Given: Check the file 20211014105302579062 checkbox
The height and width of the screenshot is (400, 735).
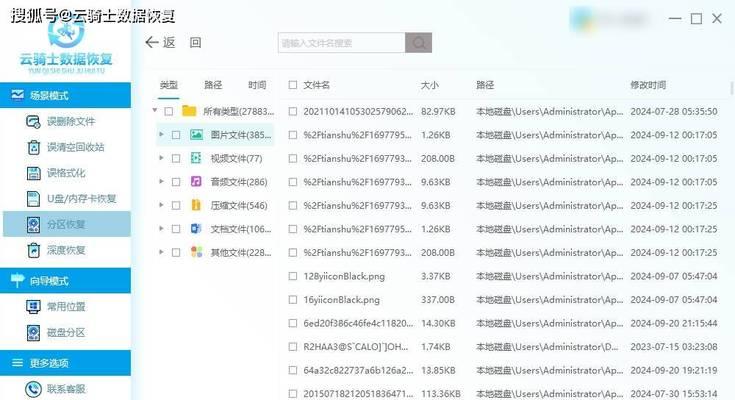Looking at the screenshot, I should point(293,112).
